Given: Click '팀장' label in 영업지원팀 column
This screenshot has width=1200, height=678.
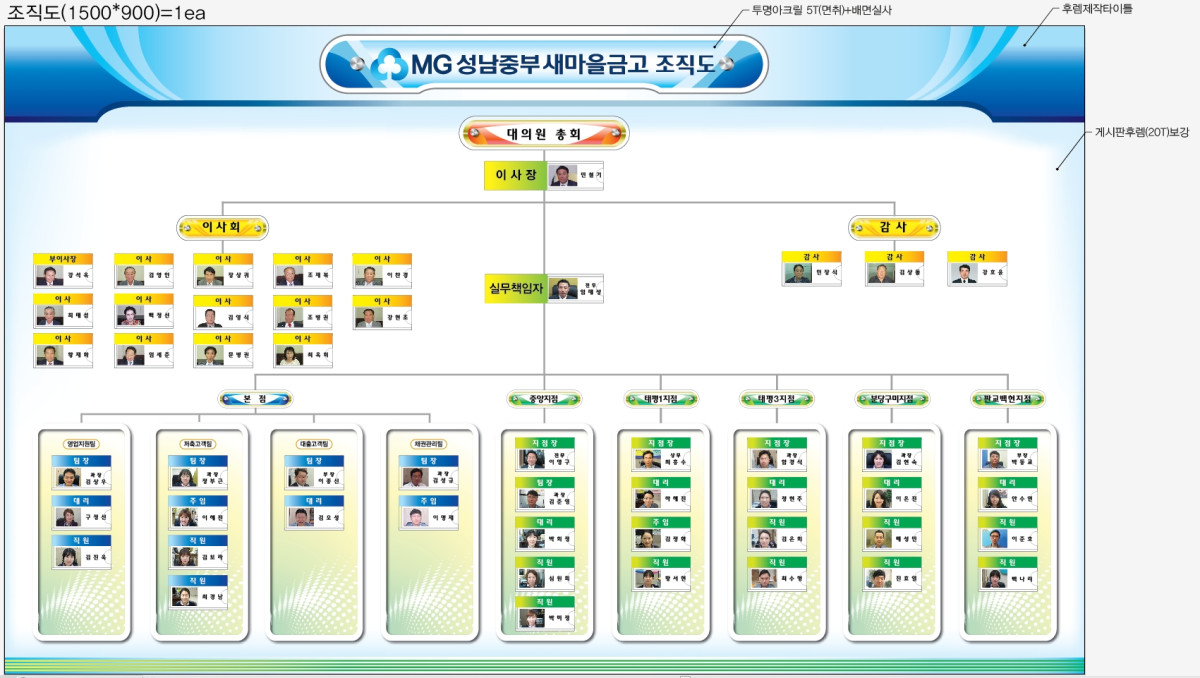Looking at the screenshot, I should (x=82, y=461).
